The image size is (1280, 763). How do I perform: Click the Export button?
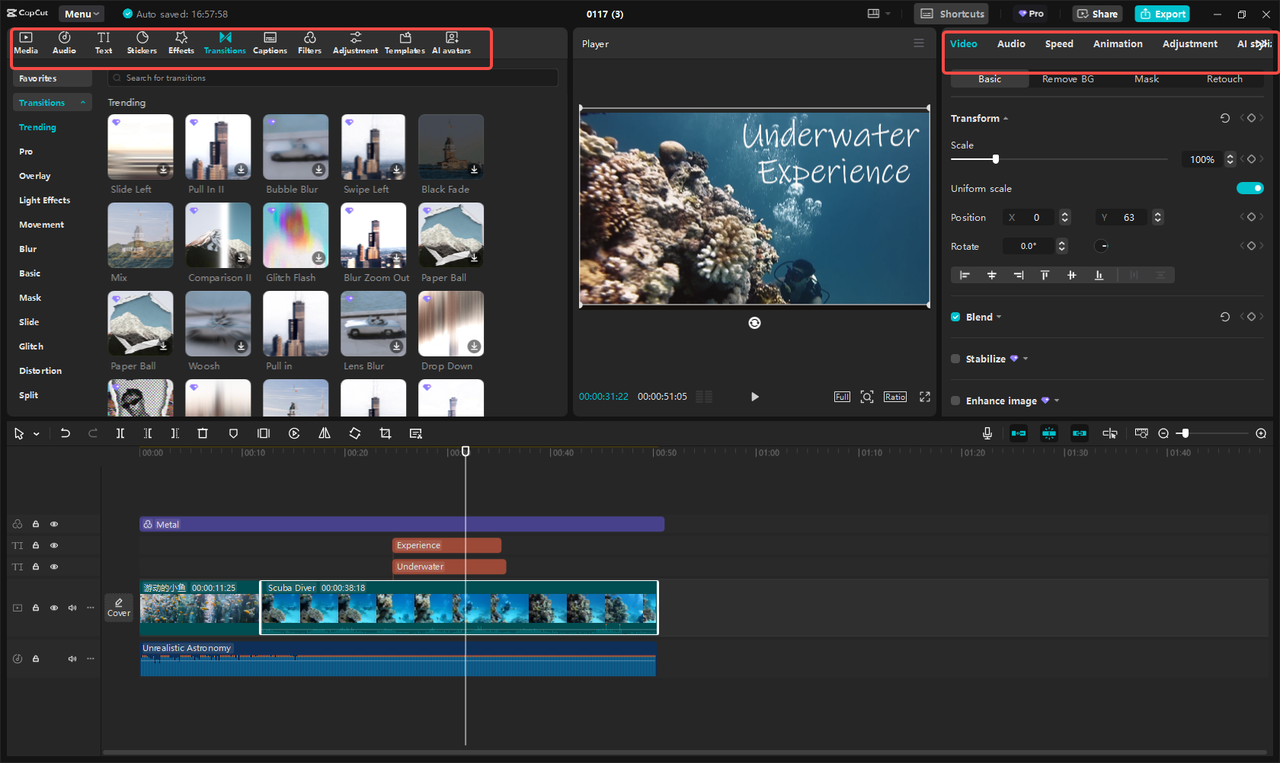point(1162,13)
